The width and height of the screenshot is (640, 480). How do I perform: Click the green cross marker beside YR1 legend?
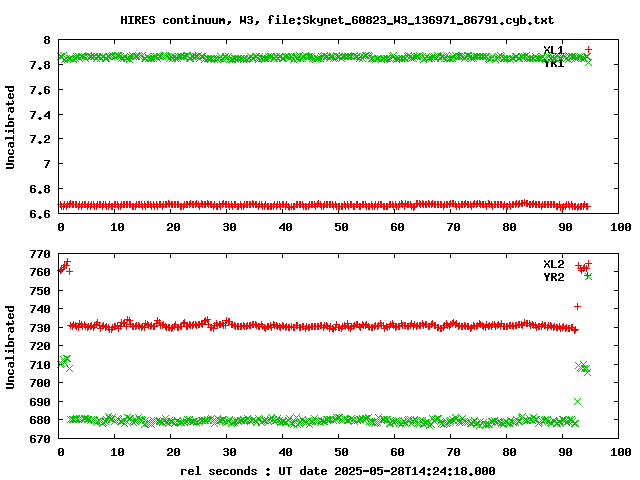coord(588,62)
